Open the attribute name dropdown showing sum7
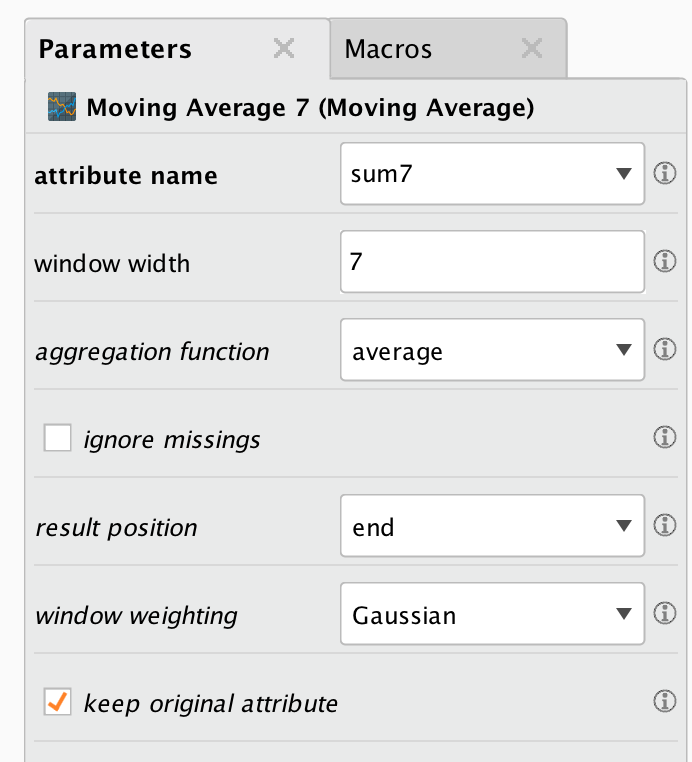 [492, 173]
